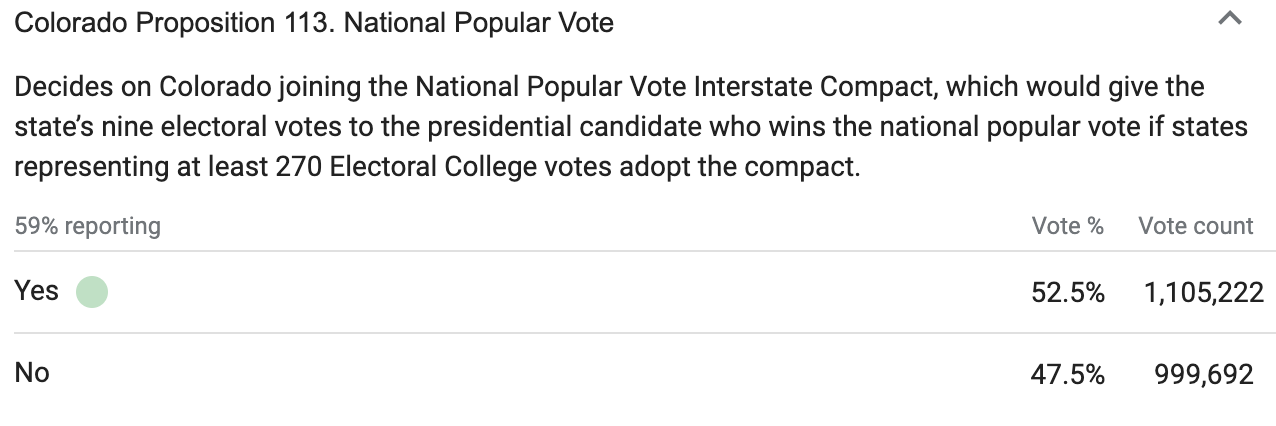The height and width of the screenshot is (426, 1276).
Task: Click the 52.5% Yes vote percentage
Action: [1067, 292]
